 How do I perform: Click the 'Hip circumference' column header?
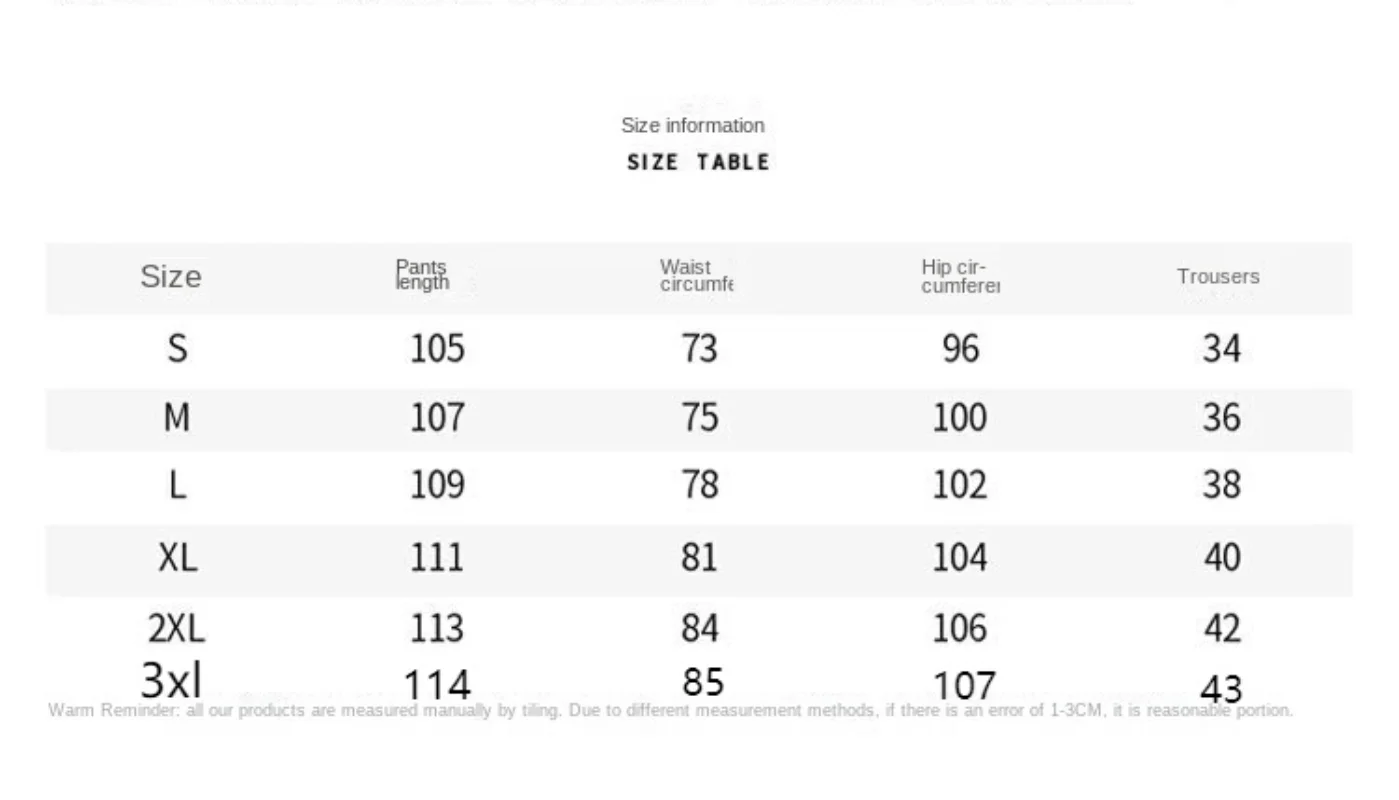(960, 276)
